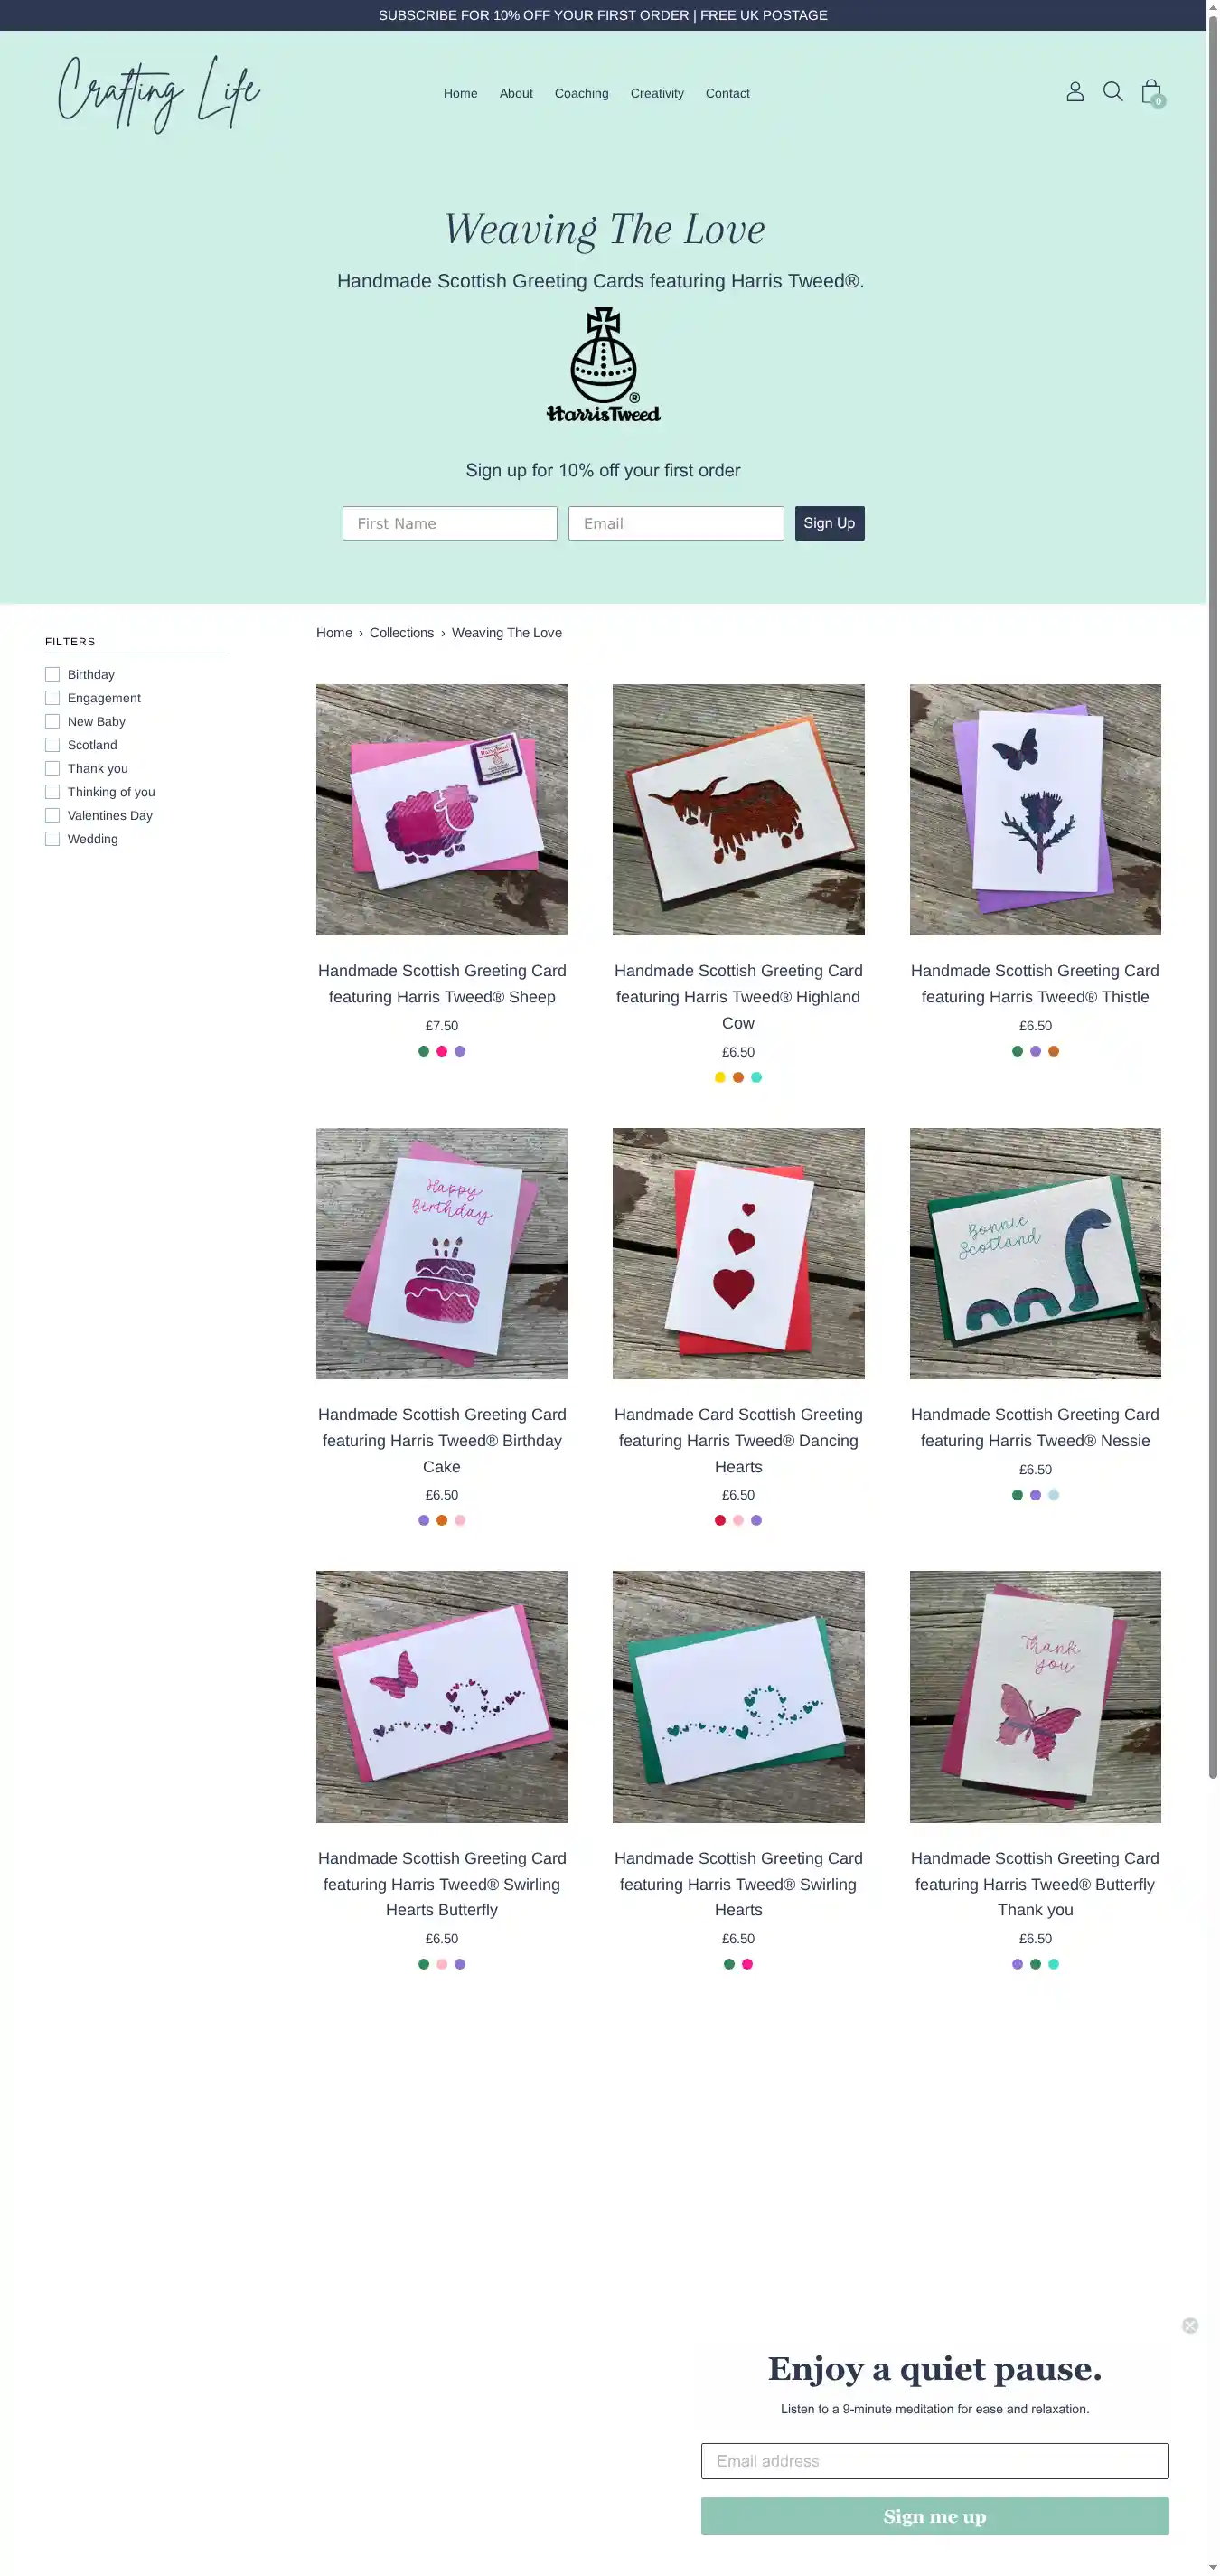1220x2576 pixels.
Task: Open the About menu link
Action: coord(516,93)
